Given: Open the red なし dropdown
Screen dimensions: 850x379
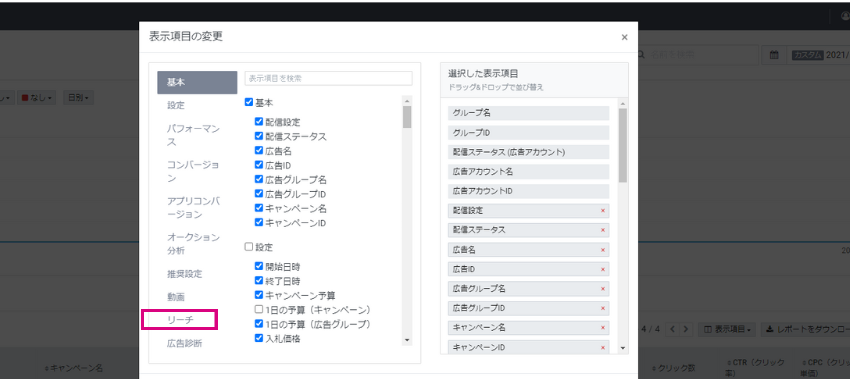Looking at the screenshot, I should pos(37,98).
